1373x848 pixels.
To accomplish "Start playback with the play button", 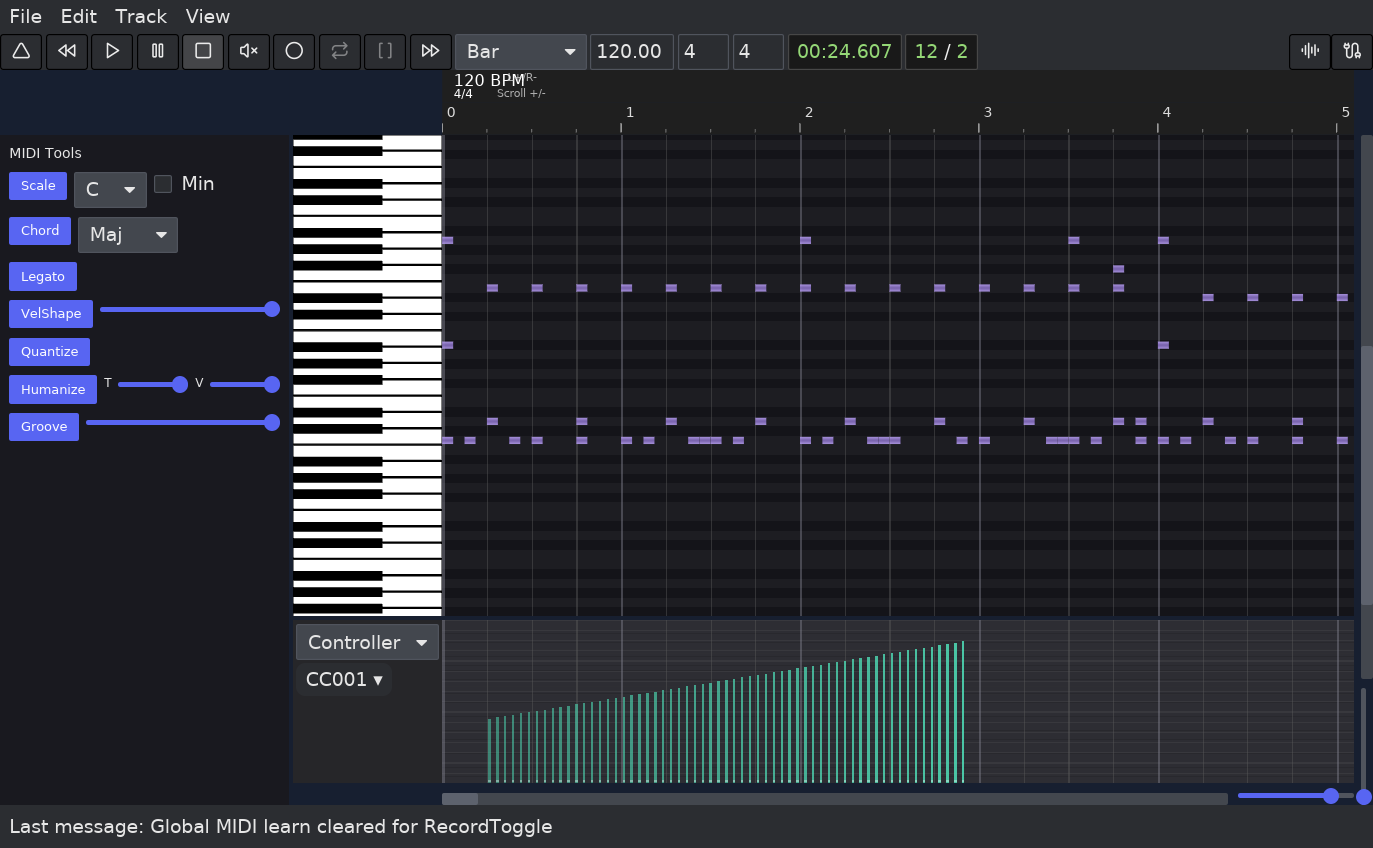I will 112,51.
